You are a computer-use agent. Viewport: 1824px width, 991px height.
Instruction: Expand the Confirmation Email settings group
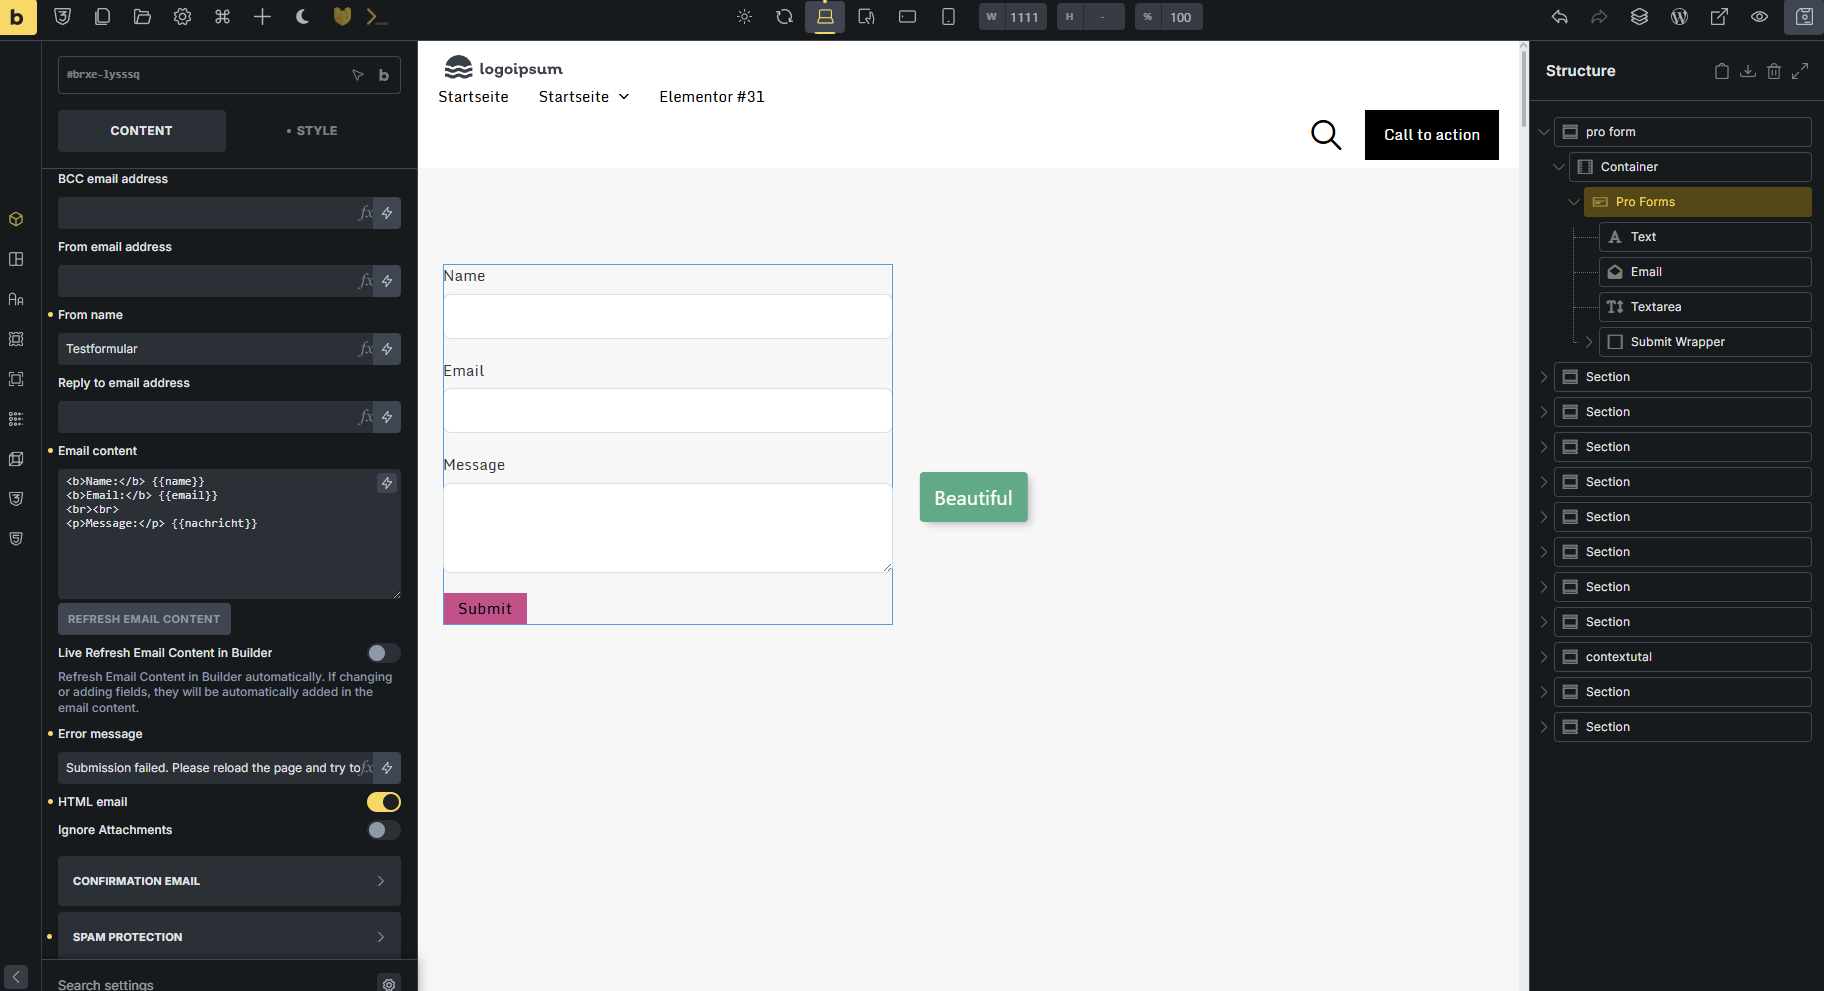coord(229,881)
